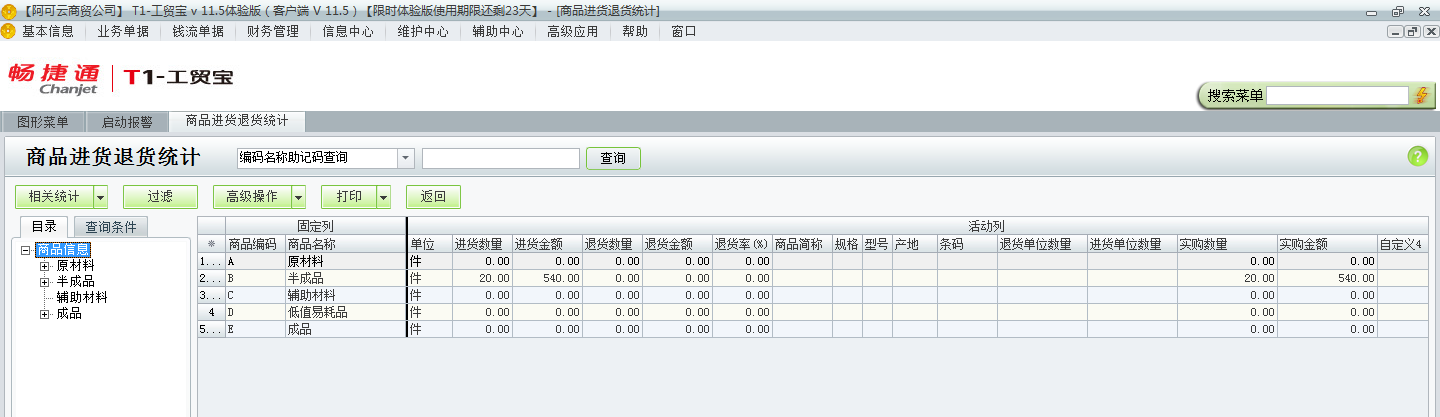Viewport: 1440px width, 417px height.
Task: Switch to the 图形菜单 tab
Action: coord(43,123)
